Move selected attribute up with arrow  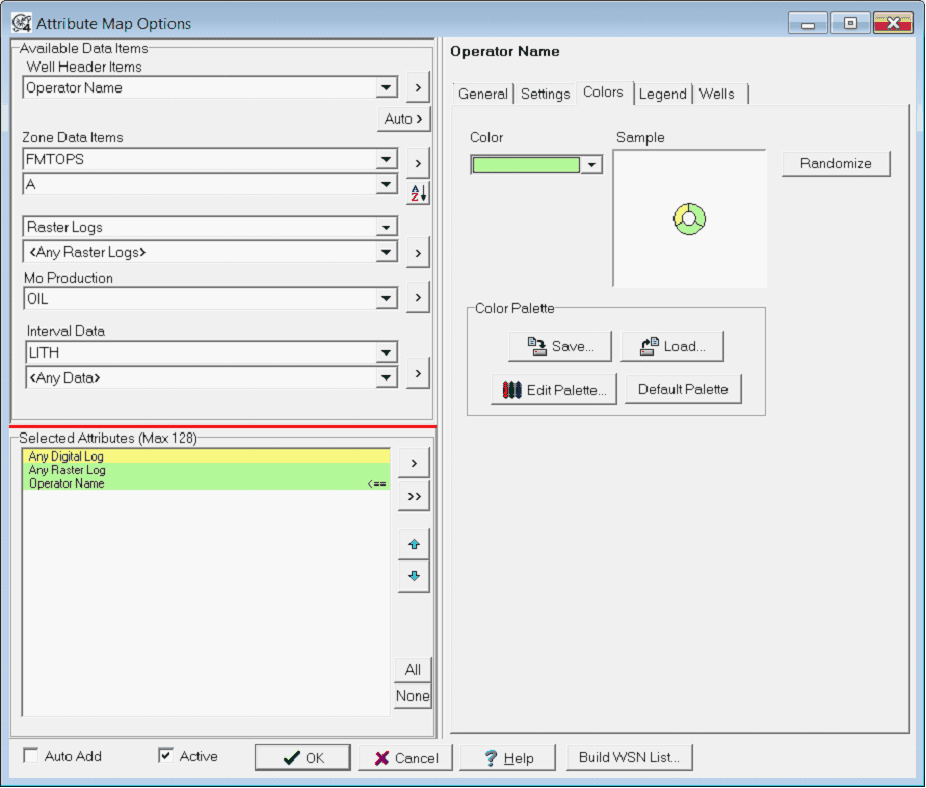pos(413,545)
